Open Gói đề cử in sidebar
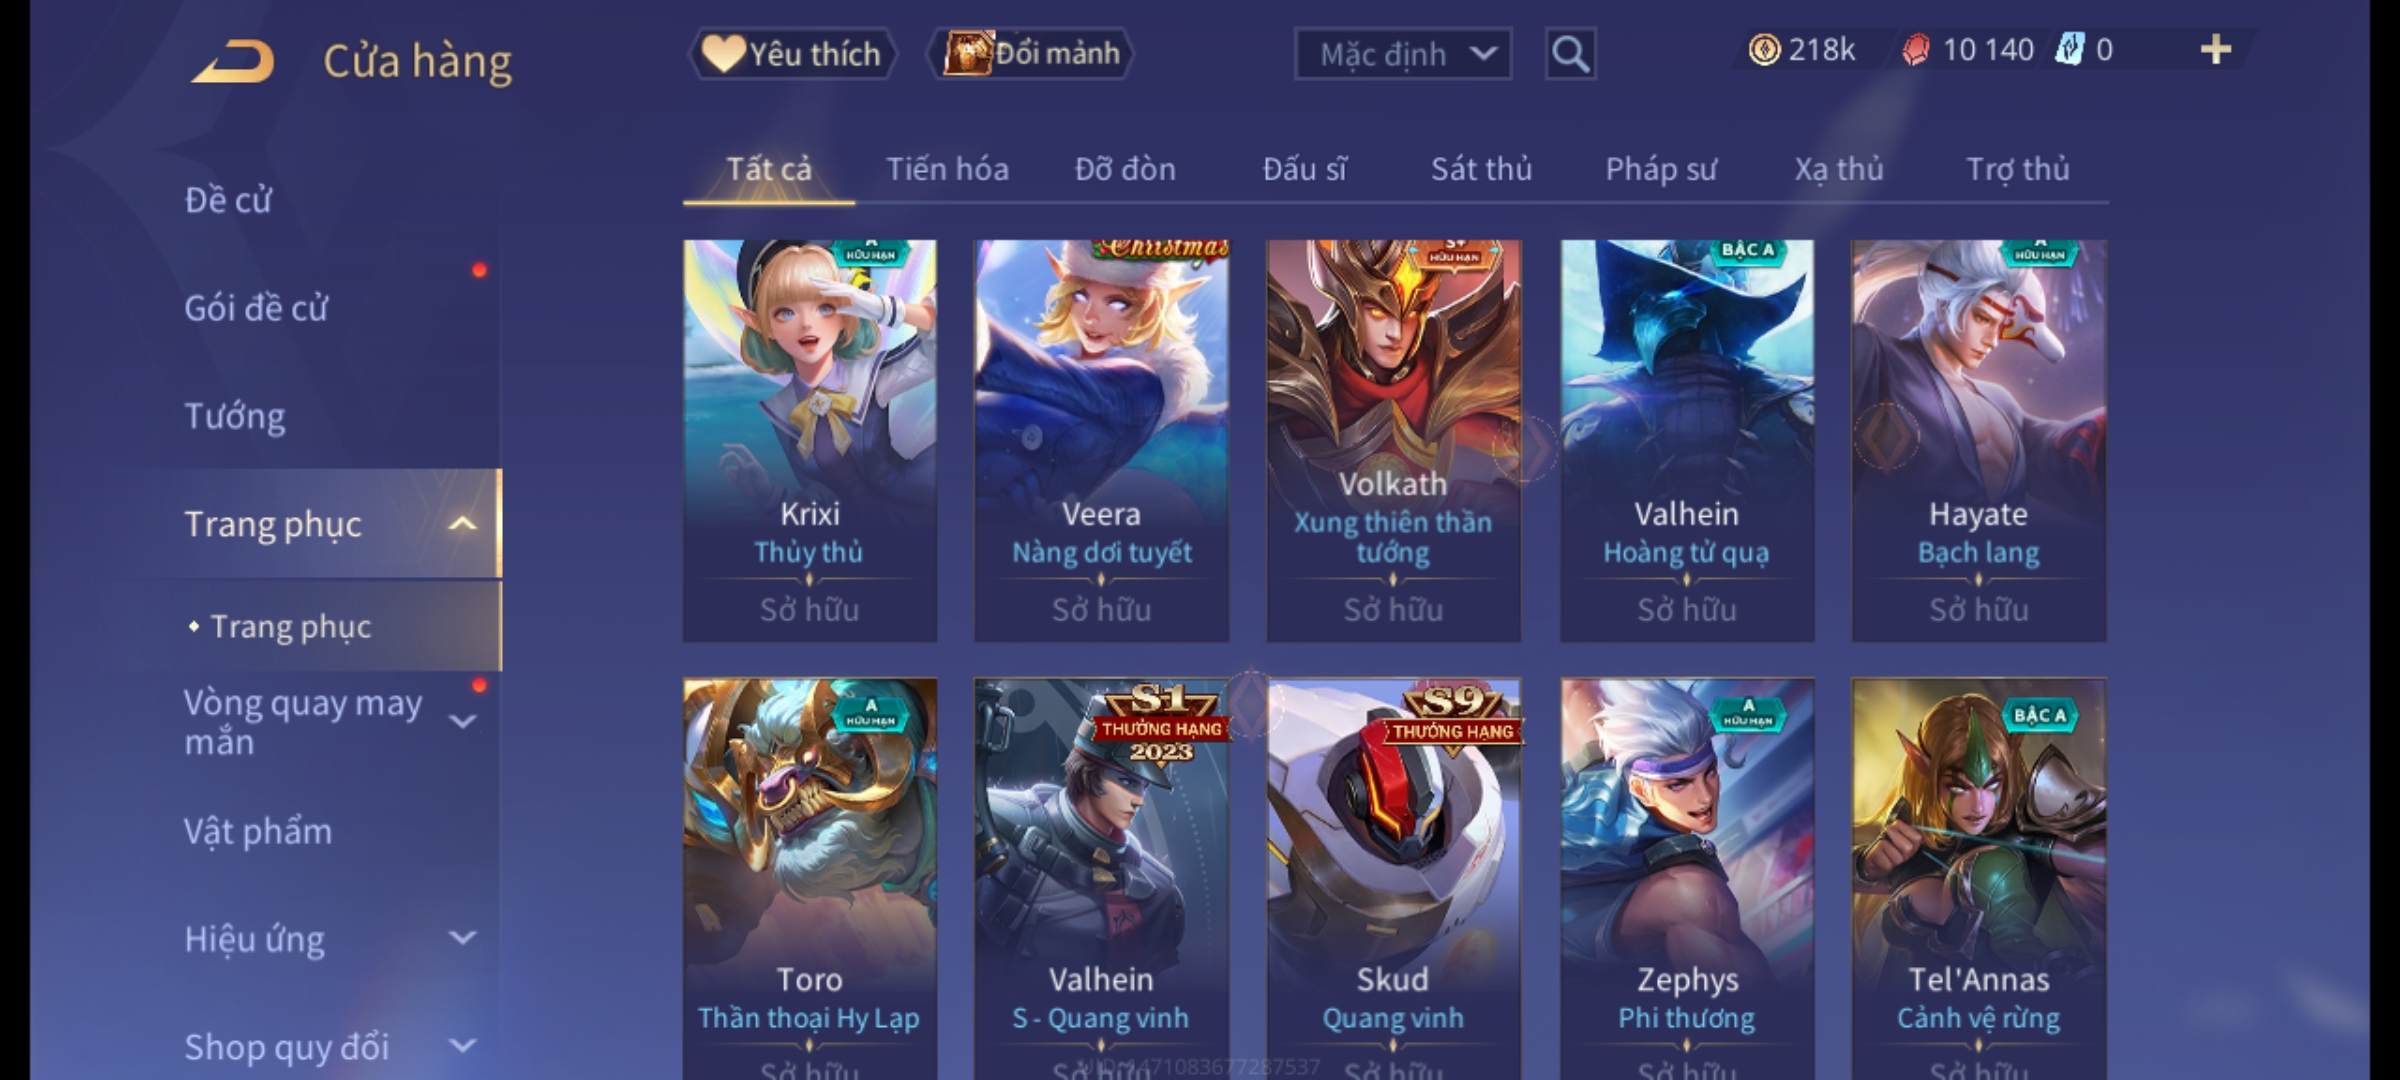 256,308
